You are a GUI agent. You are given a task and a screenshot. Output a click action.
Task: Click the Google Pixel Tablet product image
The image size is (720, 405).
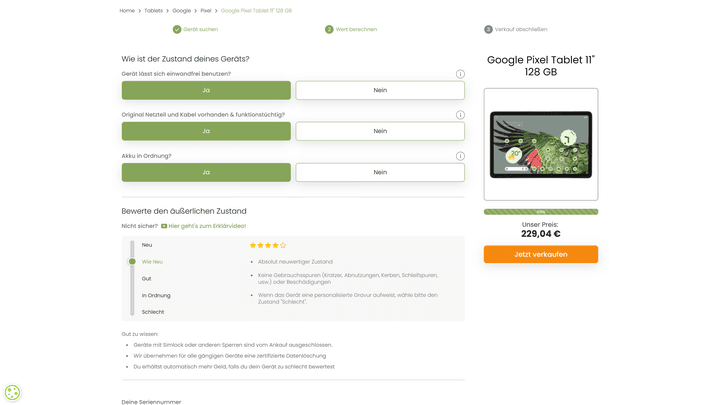tap(540, 144)
